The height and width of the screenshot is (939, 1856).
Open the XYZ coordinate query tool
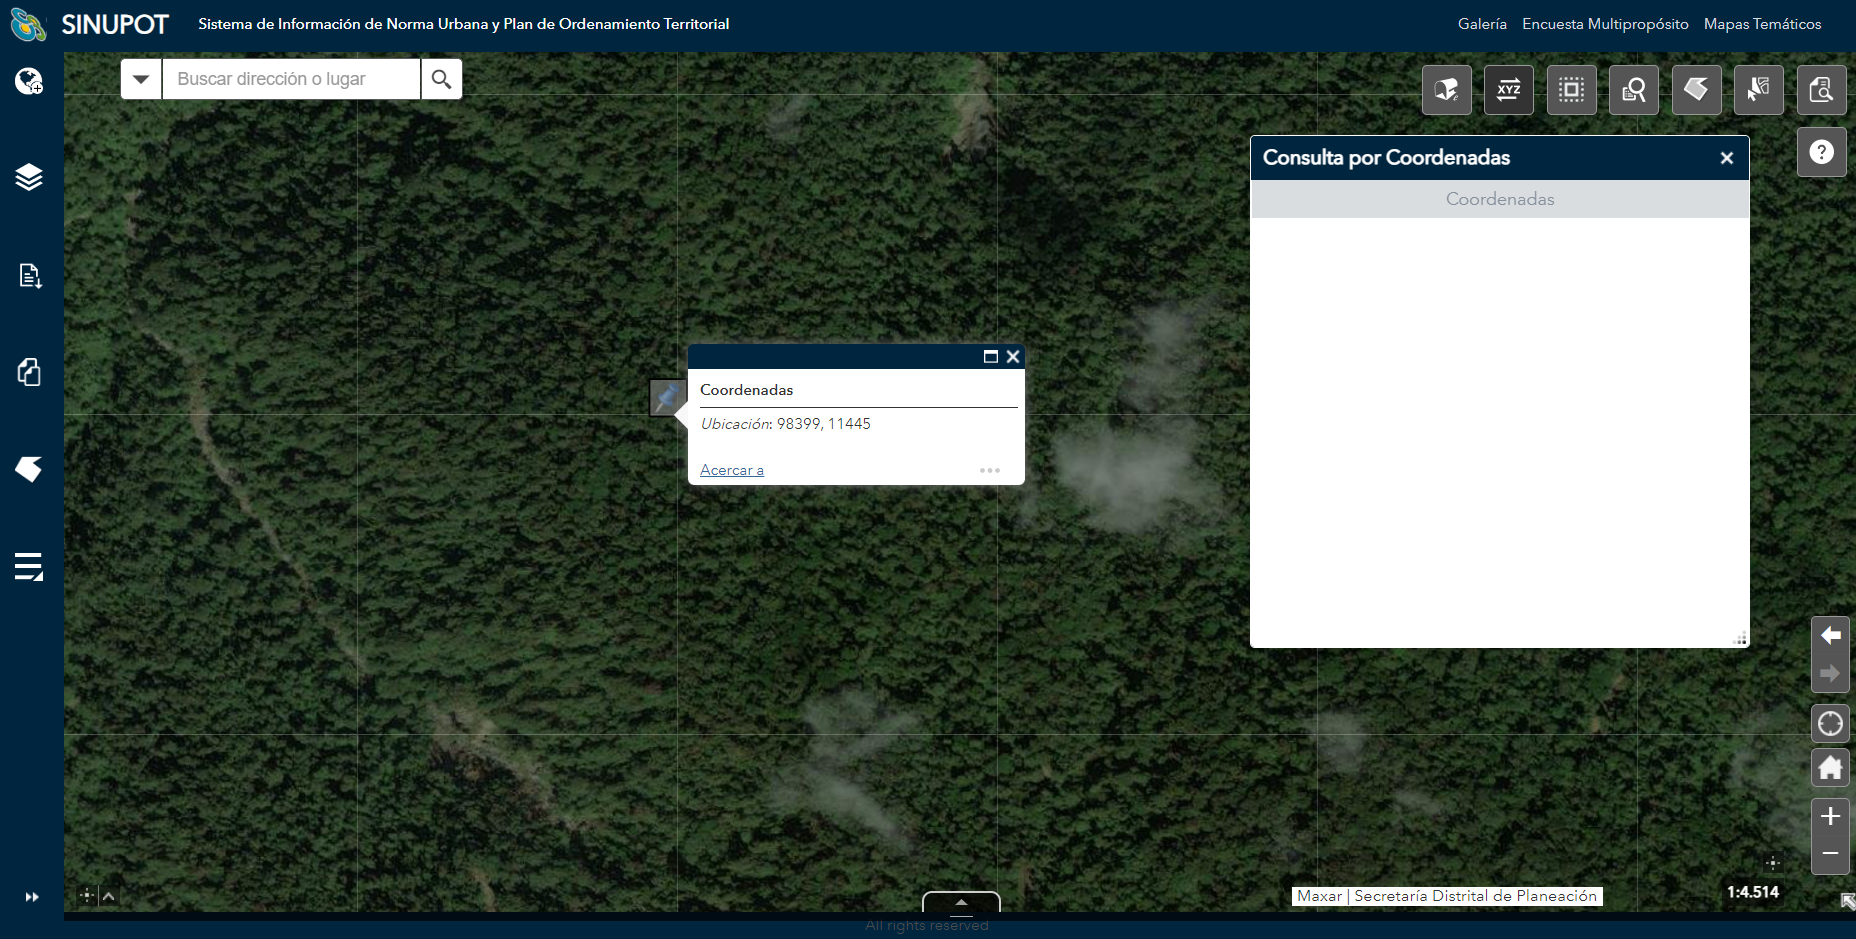tap(1508, 90)
